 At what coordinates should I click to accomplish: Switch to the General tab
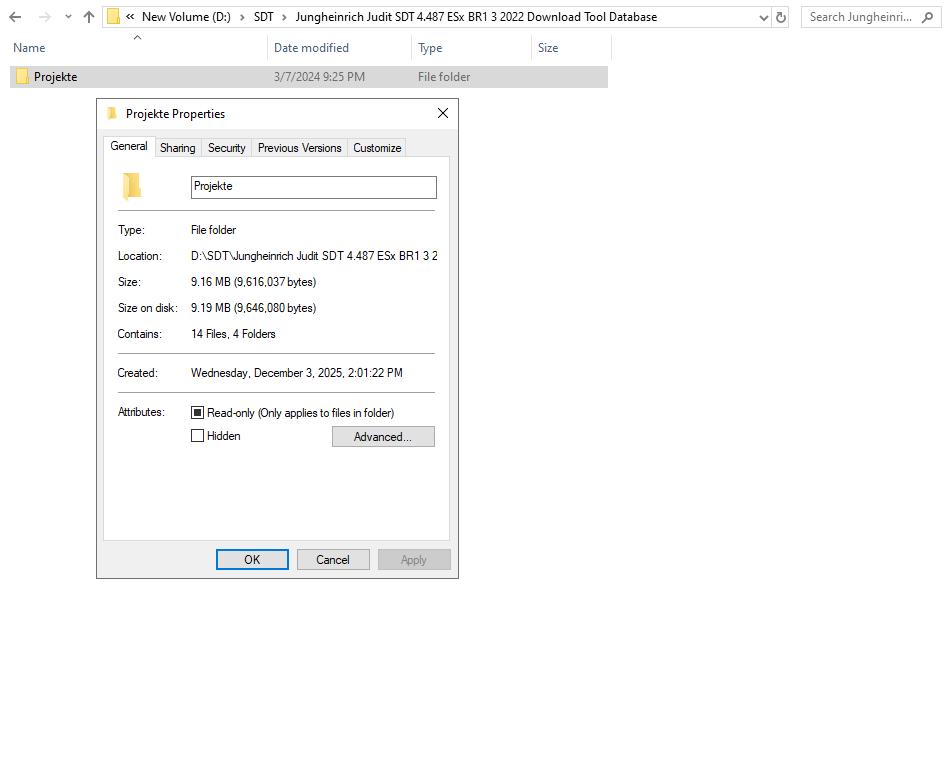click(129, 146)
